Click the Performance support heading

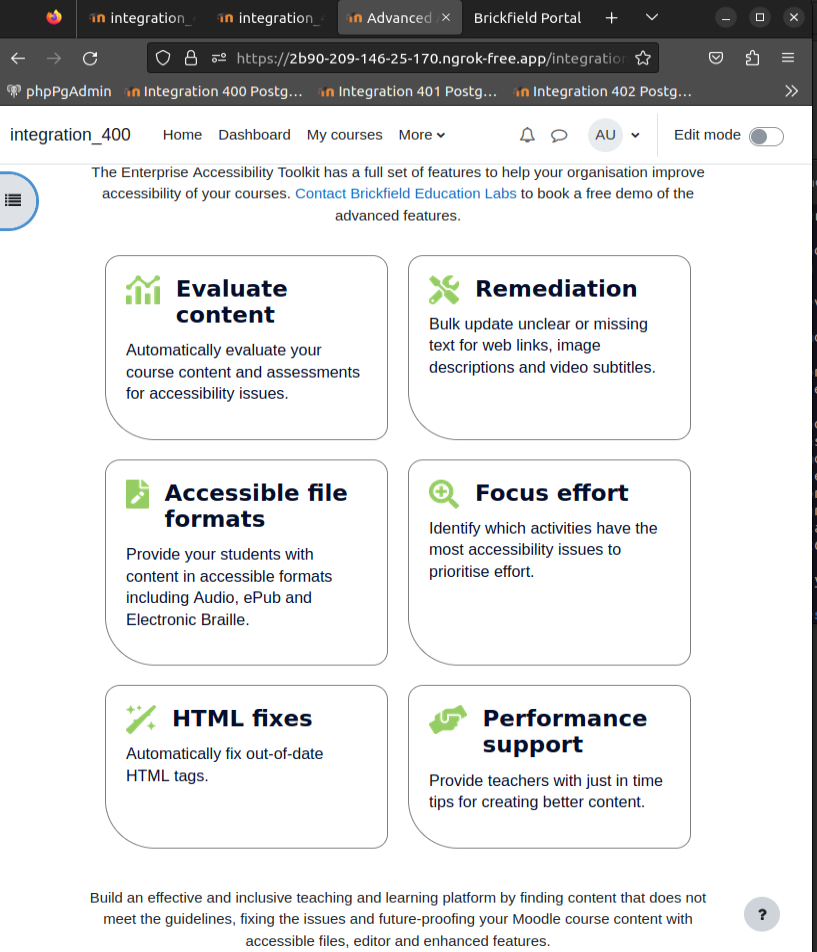564,732
